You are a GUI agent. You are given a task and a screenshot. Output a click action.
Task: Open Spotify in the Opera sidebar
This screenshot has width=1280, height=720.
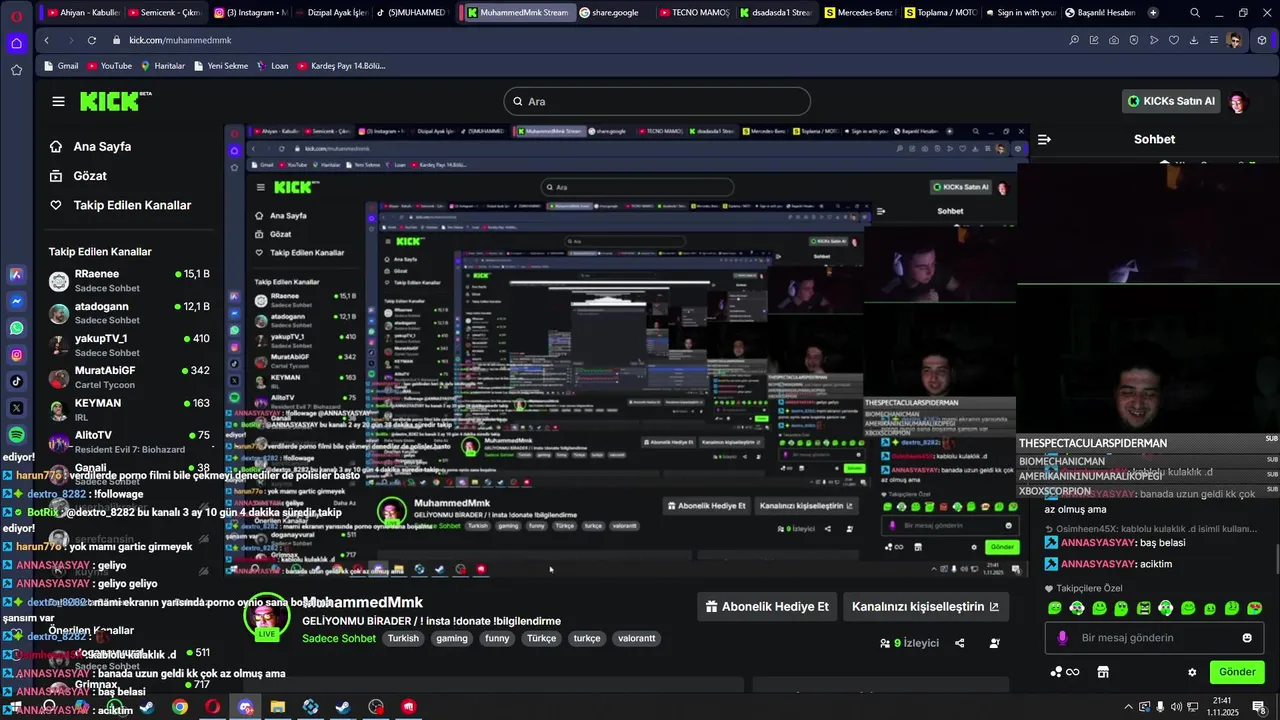[16, 435]
